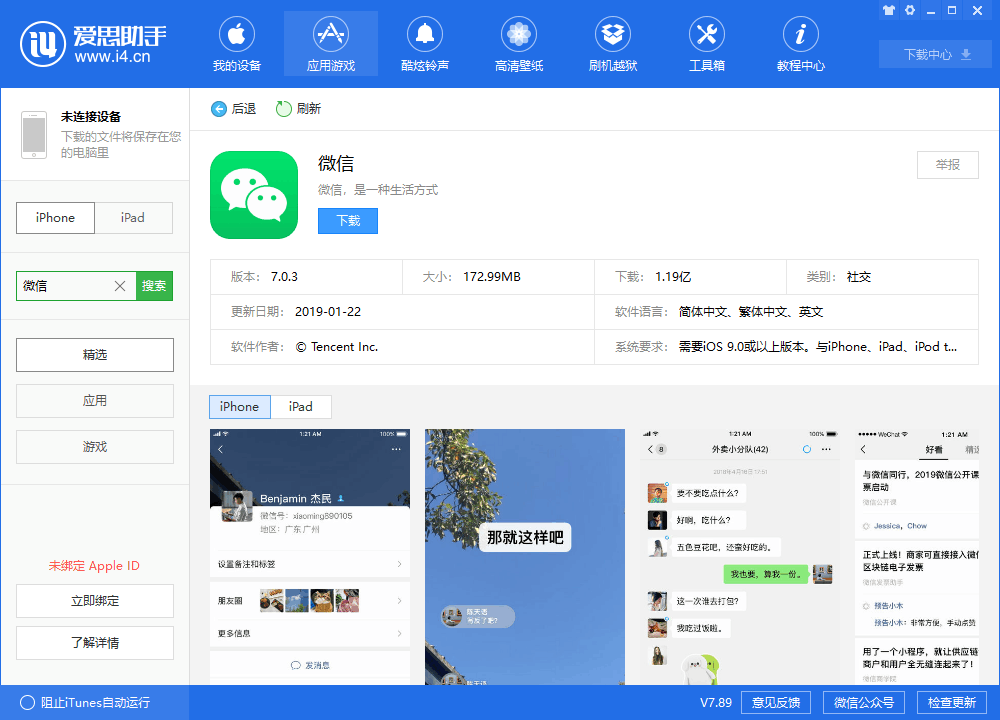Toggle 阻止iTunes自动运行 option

click(x=85, y=703)
